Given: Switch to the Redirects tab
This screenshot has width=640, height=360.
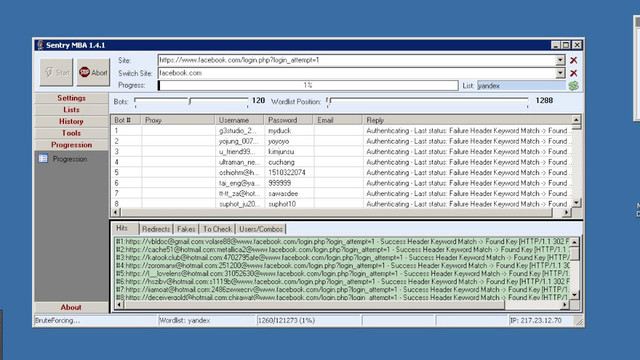Looking at the screenshot, I should [156, 229].
